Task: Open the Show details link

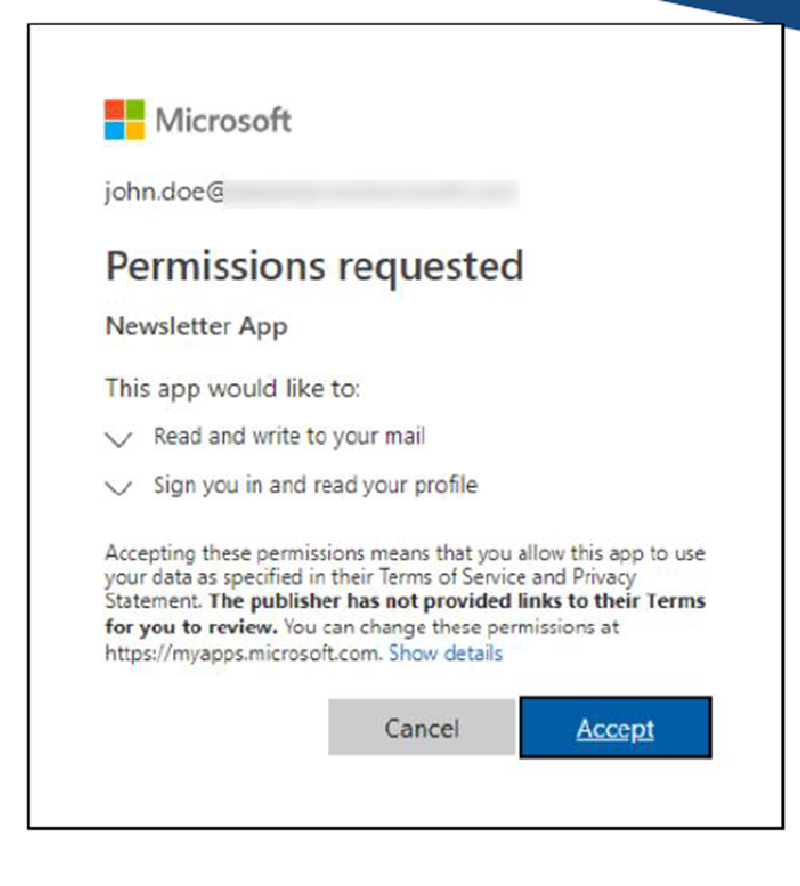Action: (446, 653)
